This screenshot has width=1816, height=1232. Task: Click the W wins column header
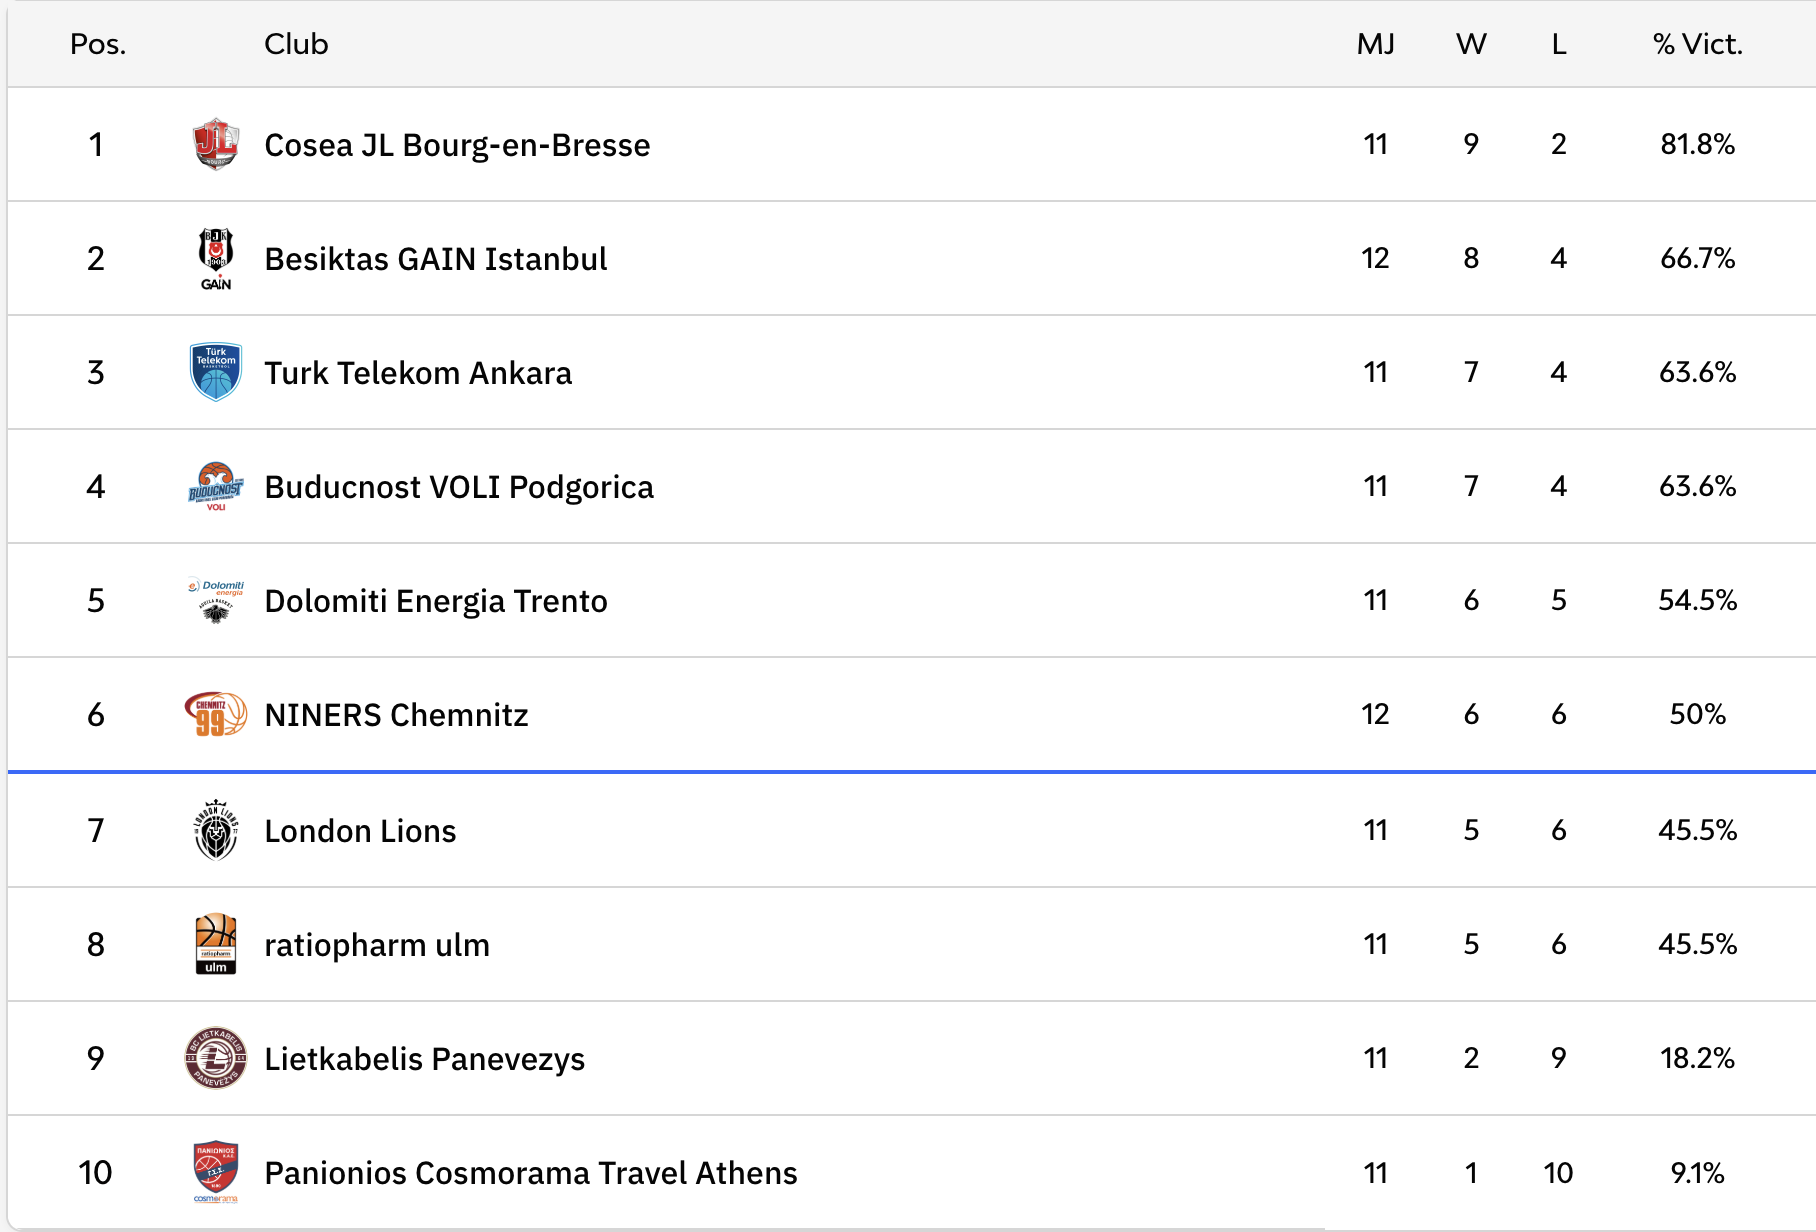(1471, 44)
